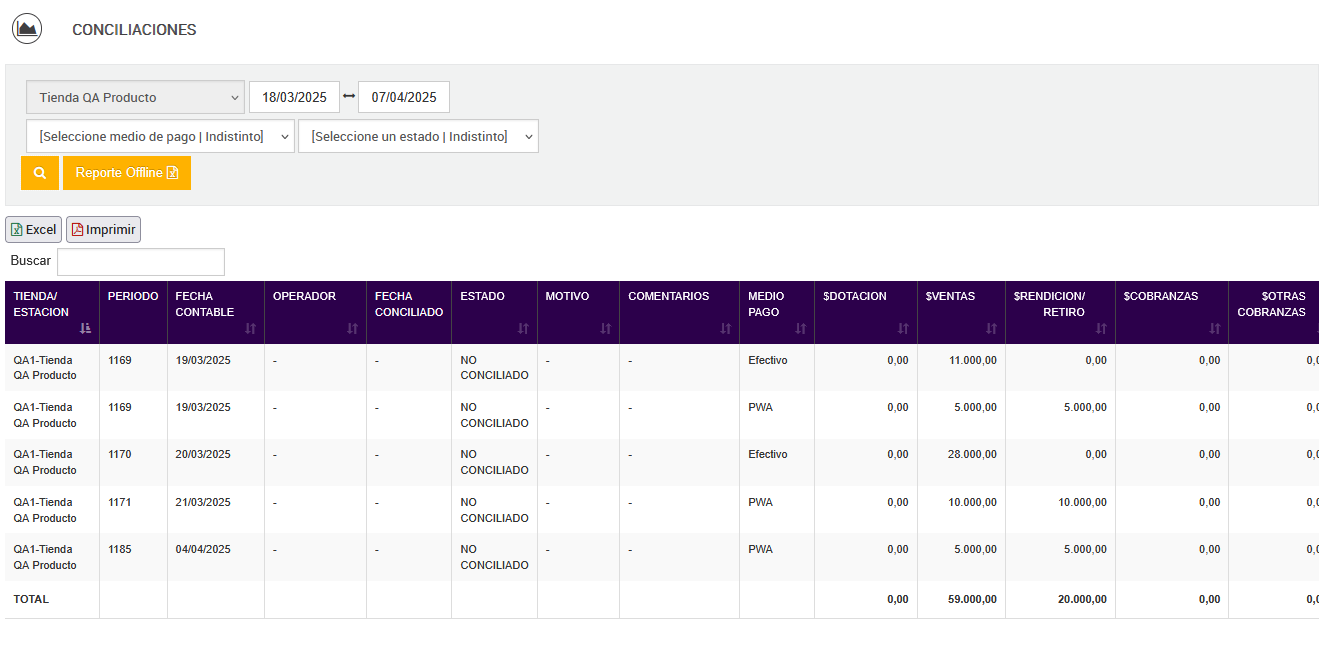Viewport: 1322px width, 647px height.
Task: Sort by Motivo column sort icon
Action: click(x=605, y=328)
